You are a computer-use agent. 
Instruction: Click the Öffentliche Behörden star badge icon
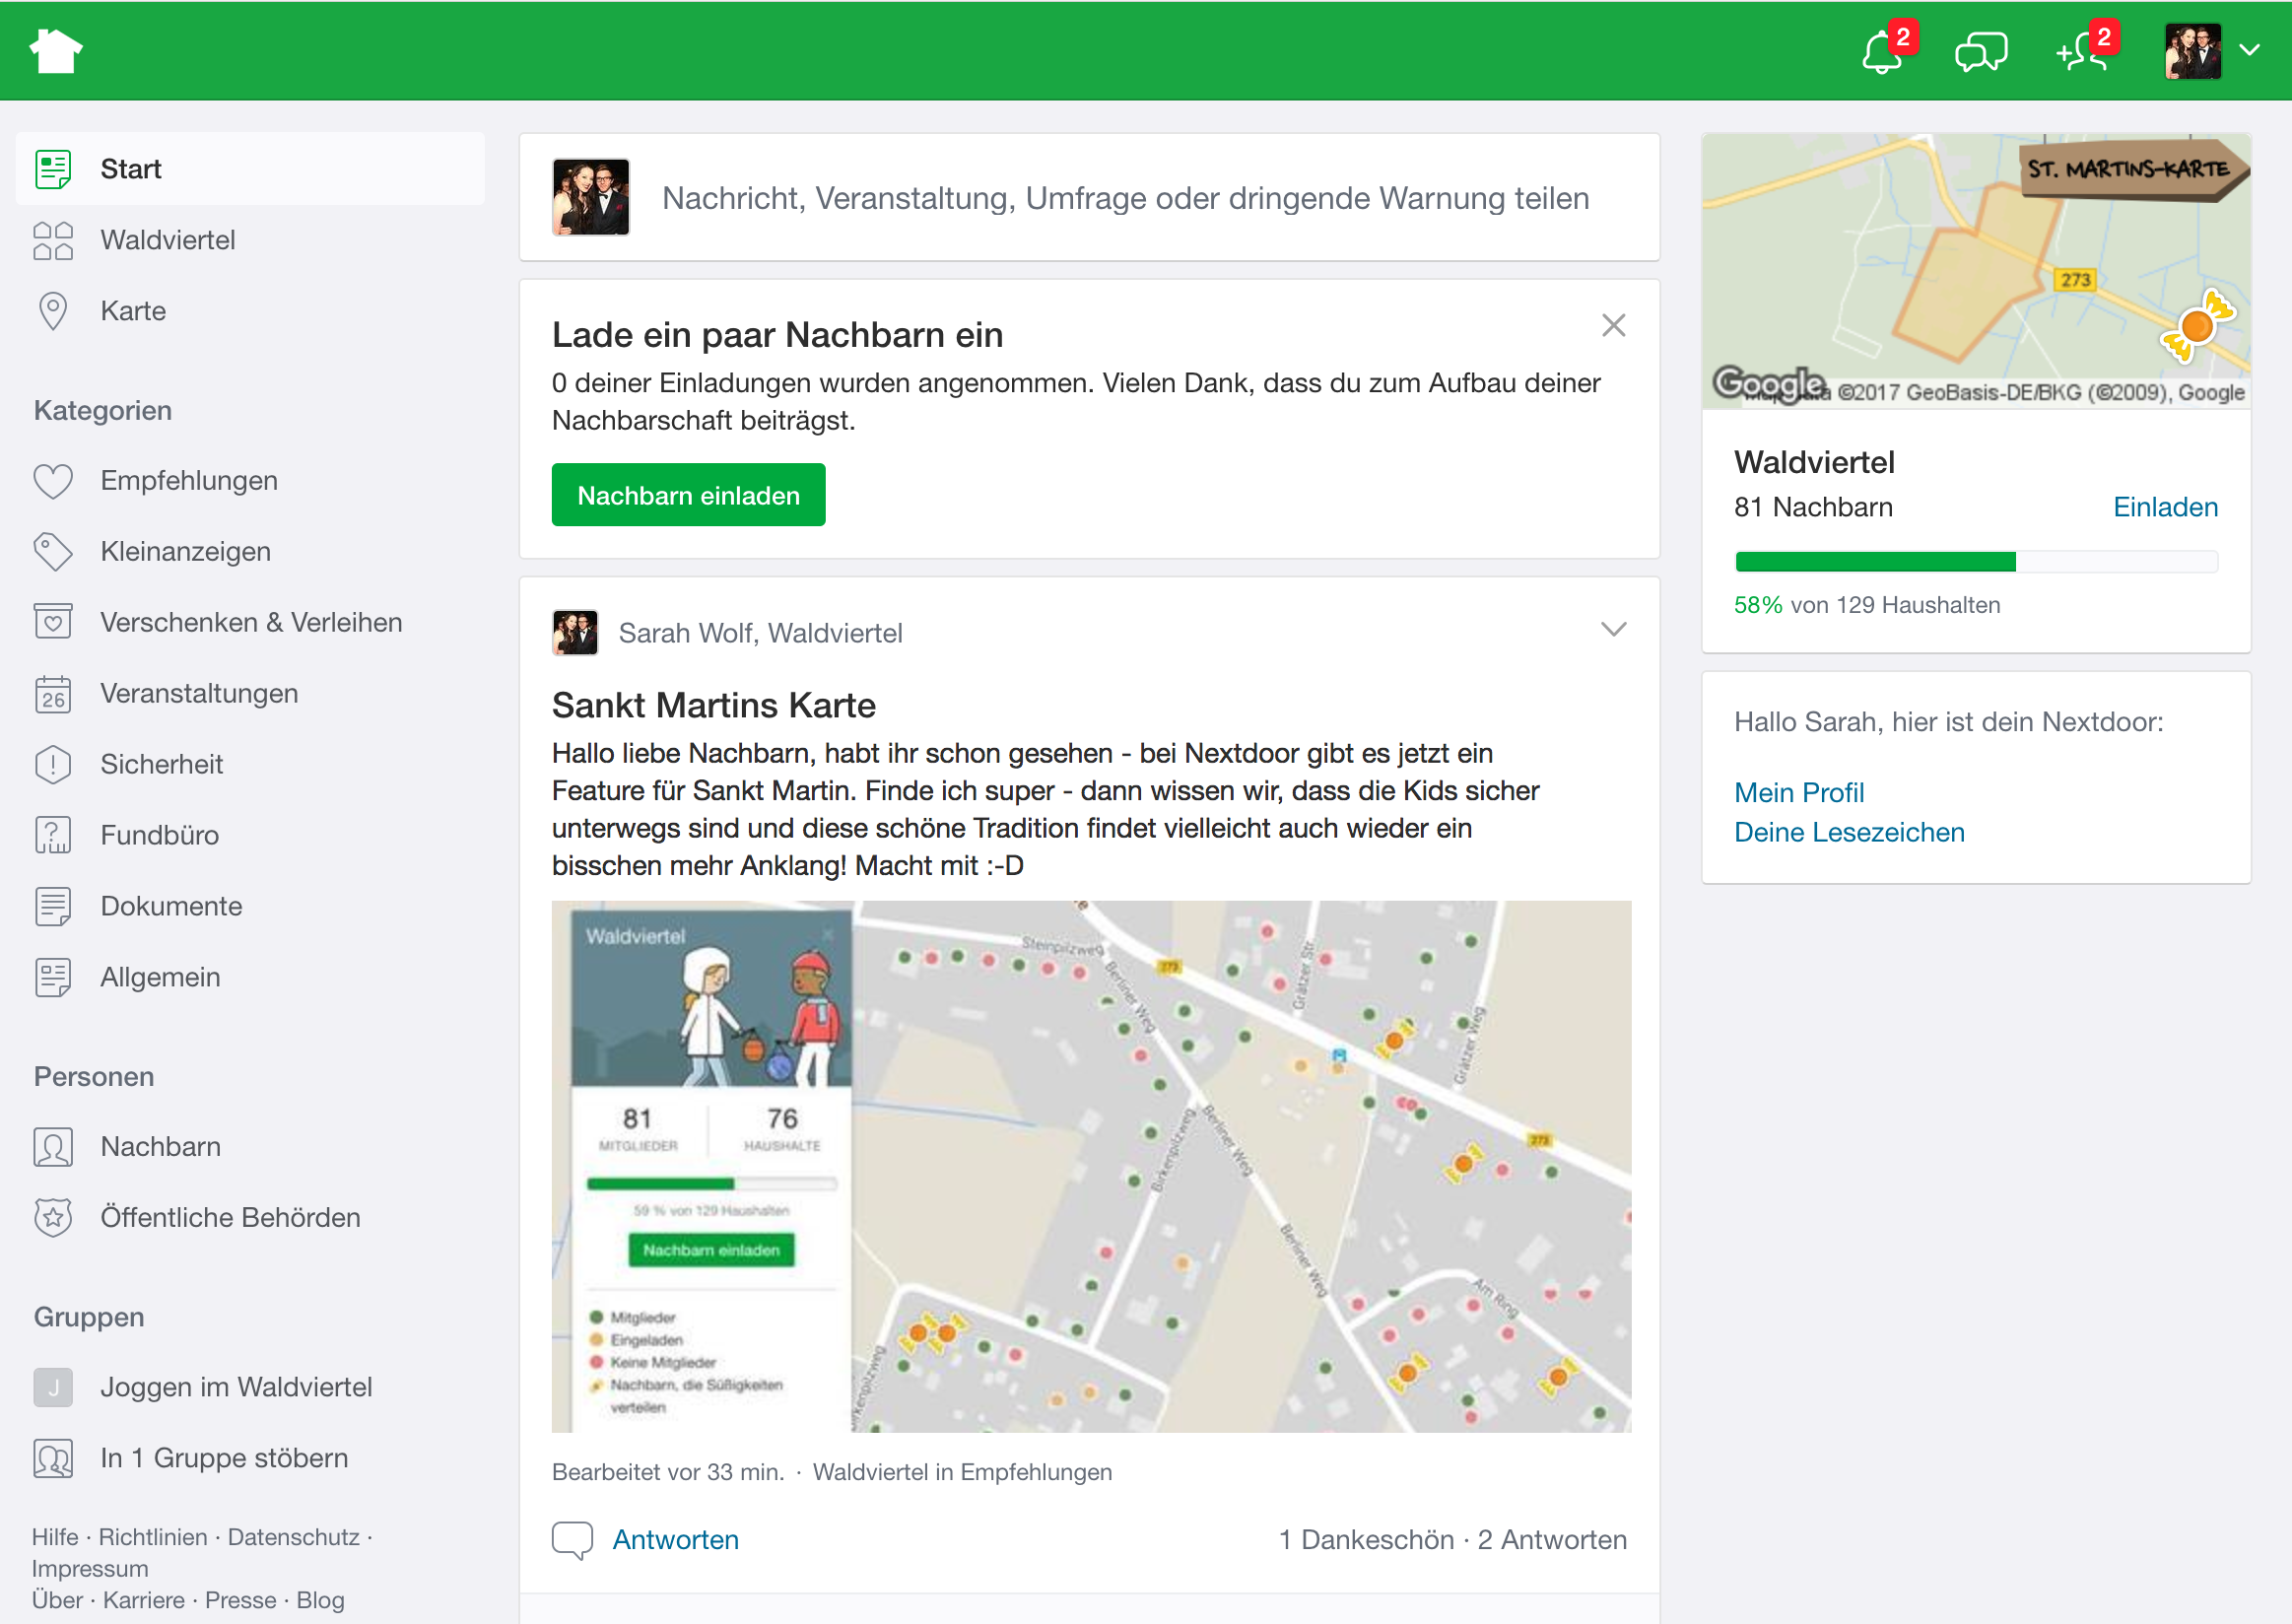point(53,1217)
